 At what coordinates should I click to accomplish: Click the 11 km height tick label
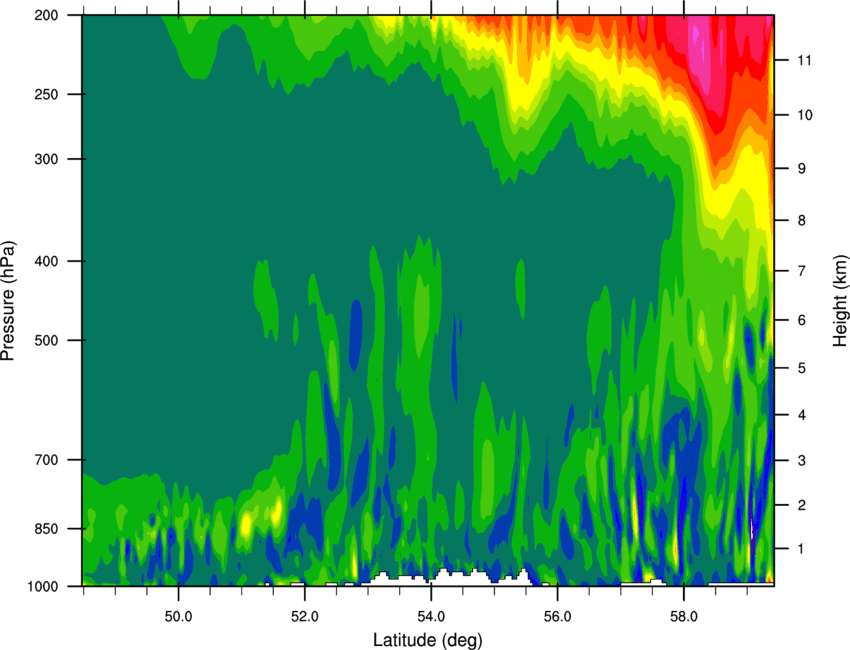[x=804, y=60]
